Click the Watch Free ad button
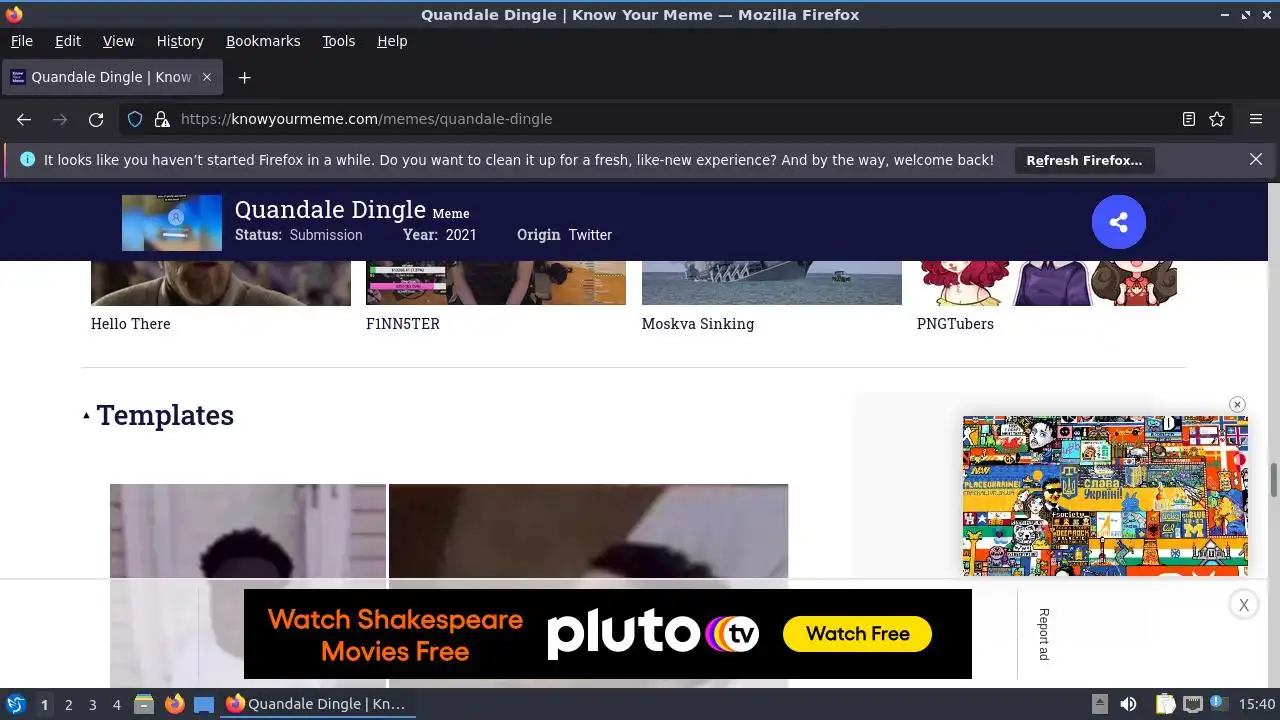Image resolution: width=1280 pixels, height=720 pixels. point(857,634)
